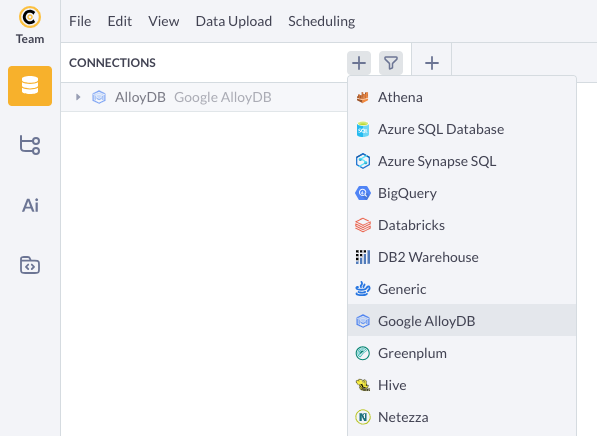
Task: Click the add connection plus button
Action: pos(359,63)
